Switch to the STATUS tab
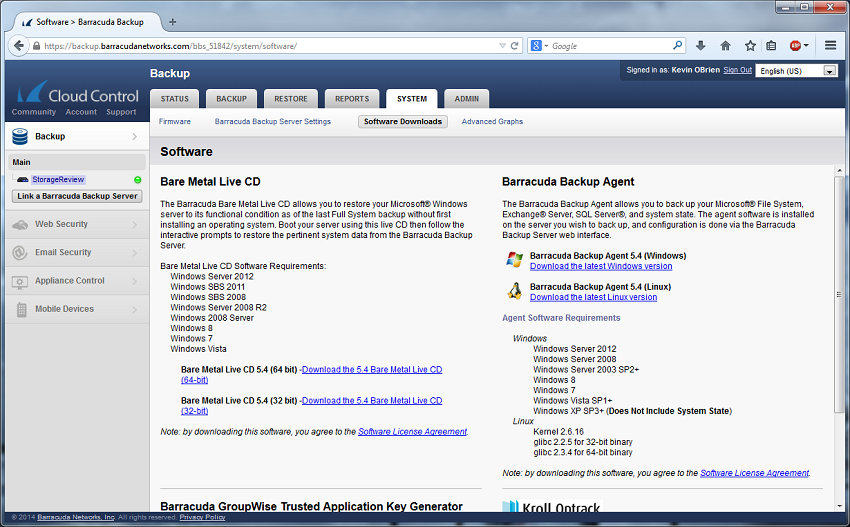Image resolution: width=850 pixels, height=527 pixels. 175,99
